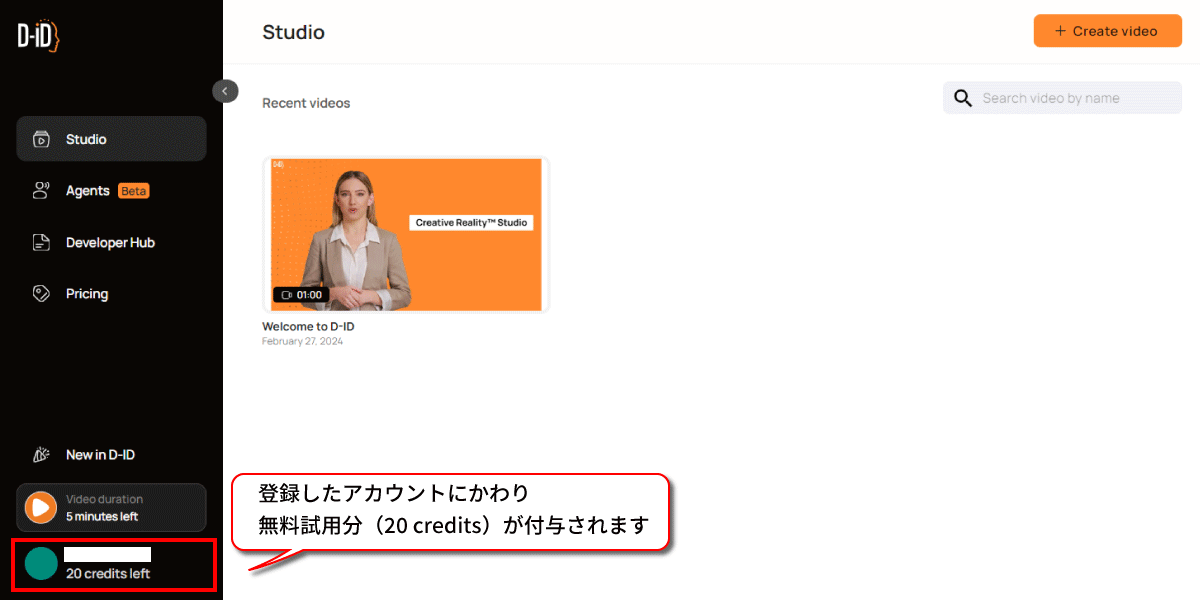The width and height of the screenshot is (1200, 600).
Task: Click the 20 credits left text
Action: [x=108, y=574]
